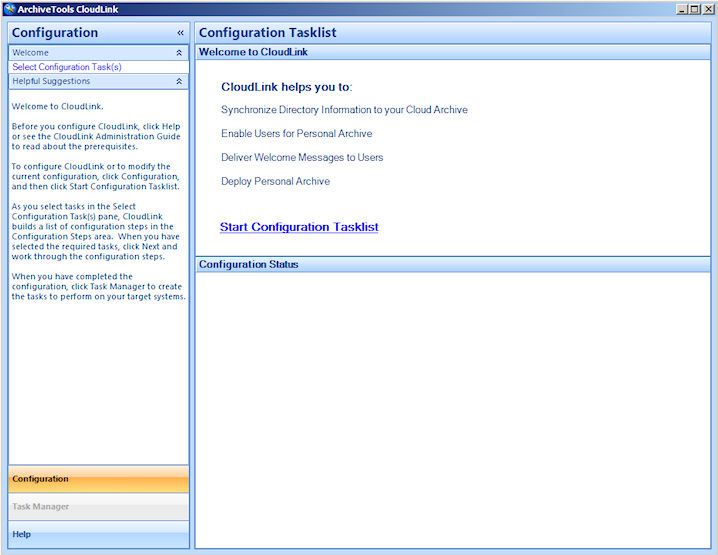
Task: Close the CloudLink window
Action: coord(708,9)
